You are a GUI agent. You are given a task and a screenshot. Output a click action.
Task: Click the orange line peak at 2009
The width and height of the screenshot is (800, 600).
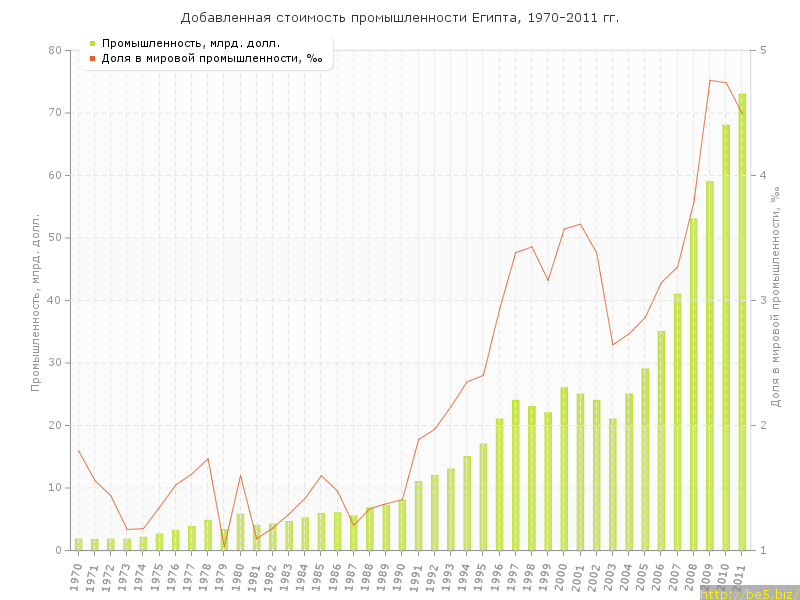(710, 80)
